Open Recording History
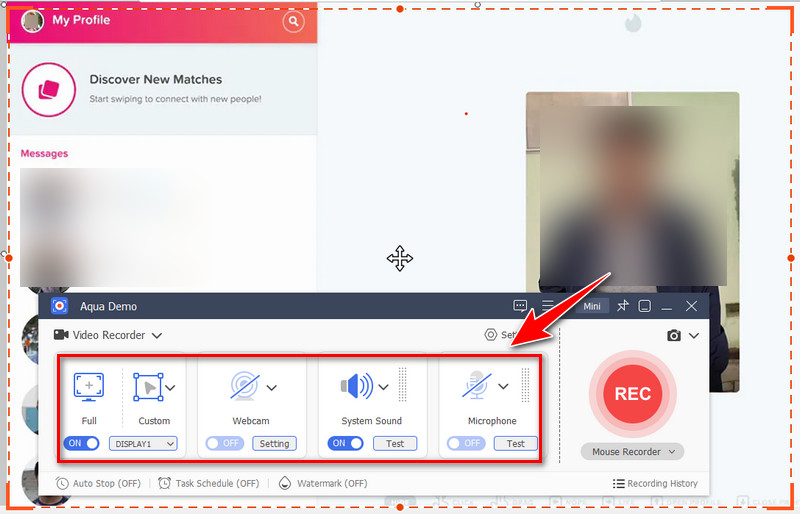This screenshot has height=514, width=800. tap(655, 484)
